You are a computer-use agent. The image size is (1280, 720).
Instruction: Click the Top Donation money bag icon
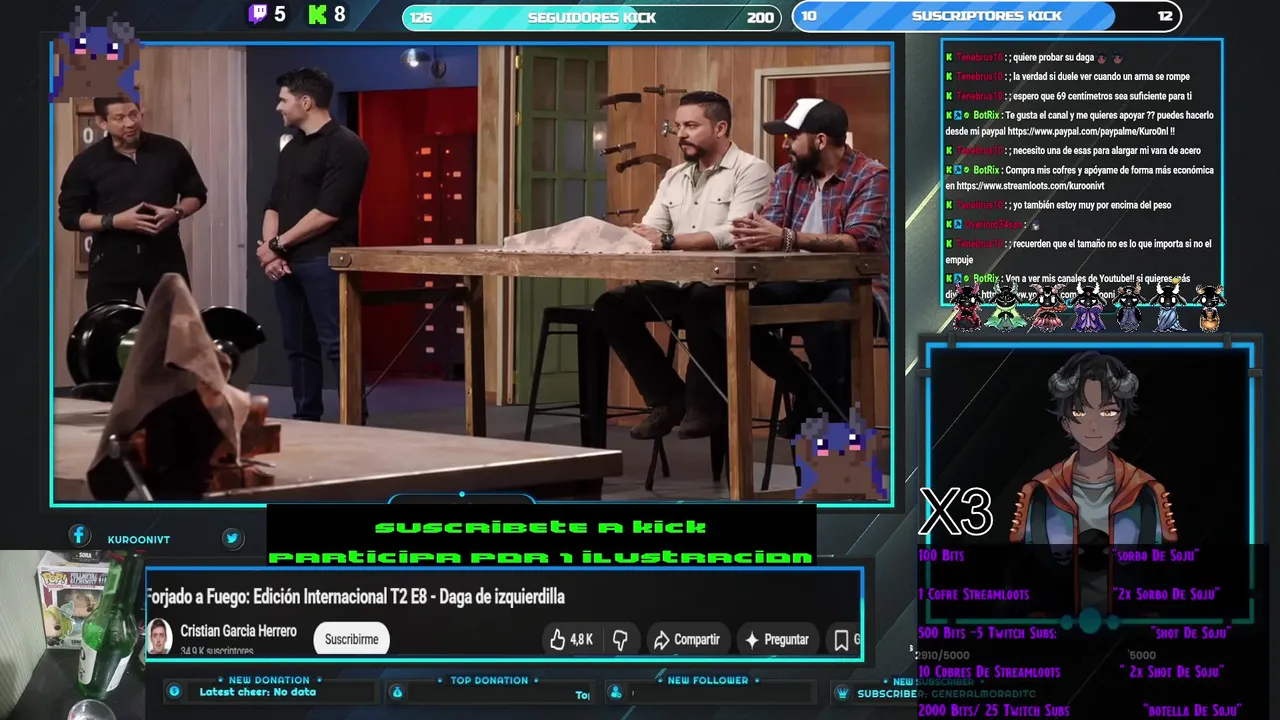tap(397, 692)
